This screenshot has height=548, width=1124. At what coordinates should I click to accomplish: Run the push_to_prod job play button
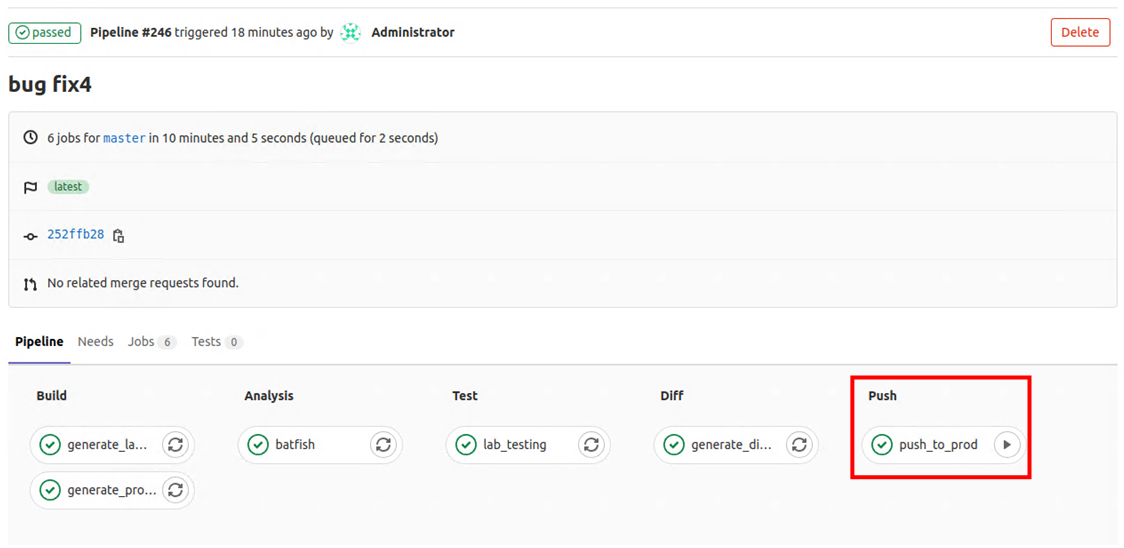tap(1007, 445)
